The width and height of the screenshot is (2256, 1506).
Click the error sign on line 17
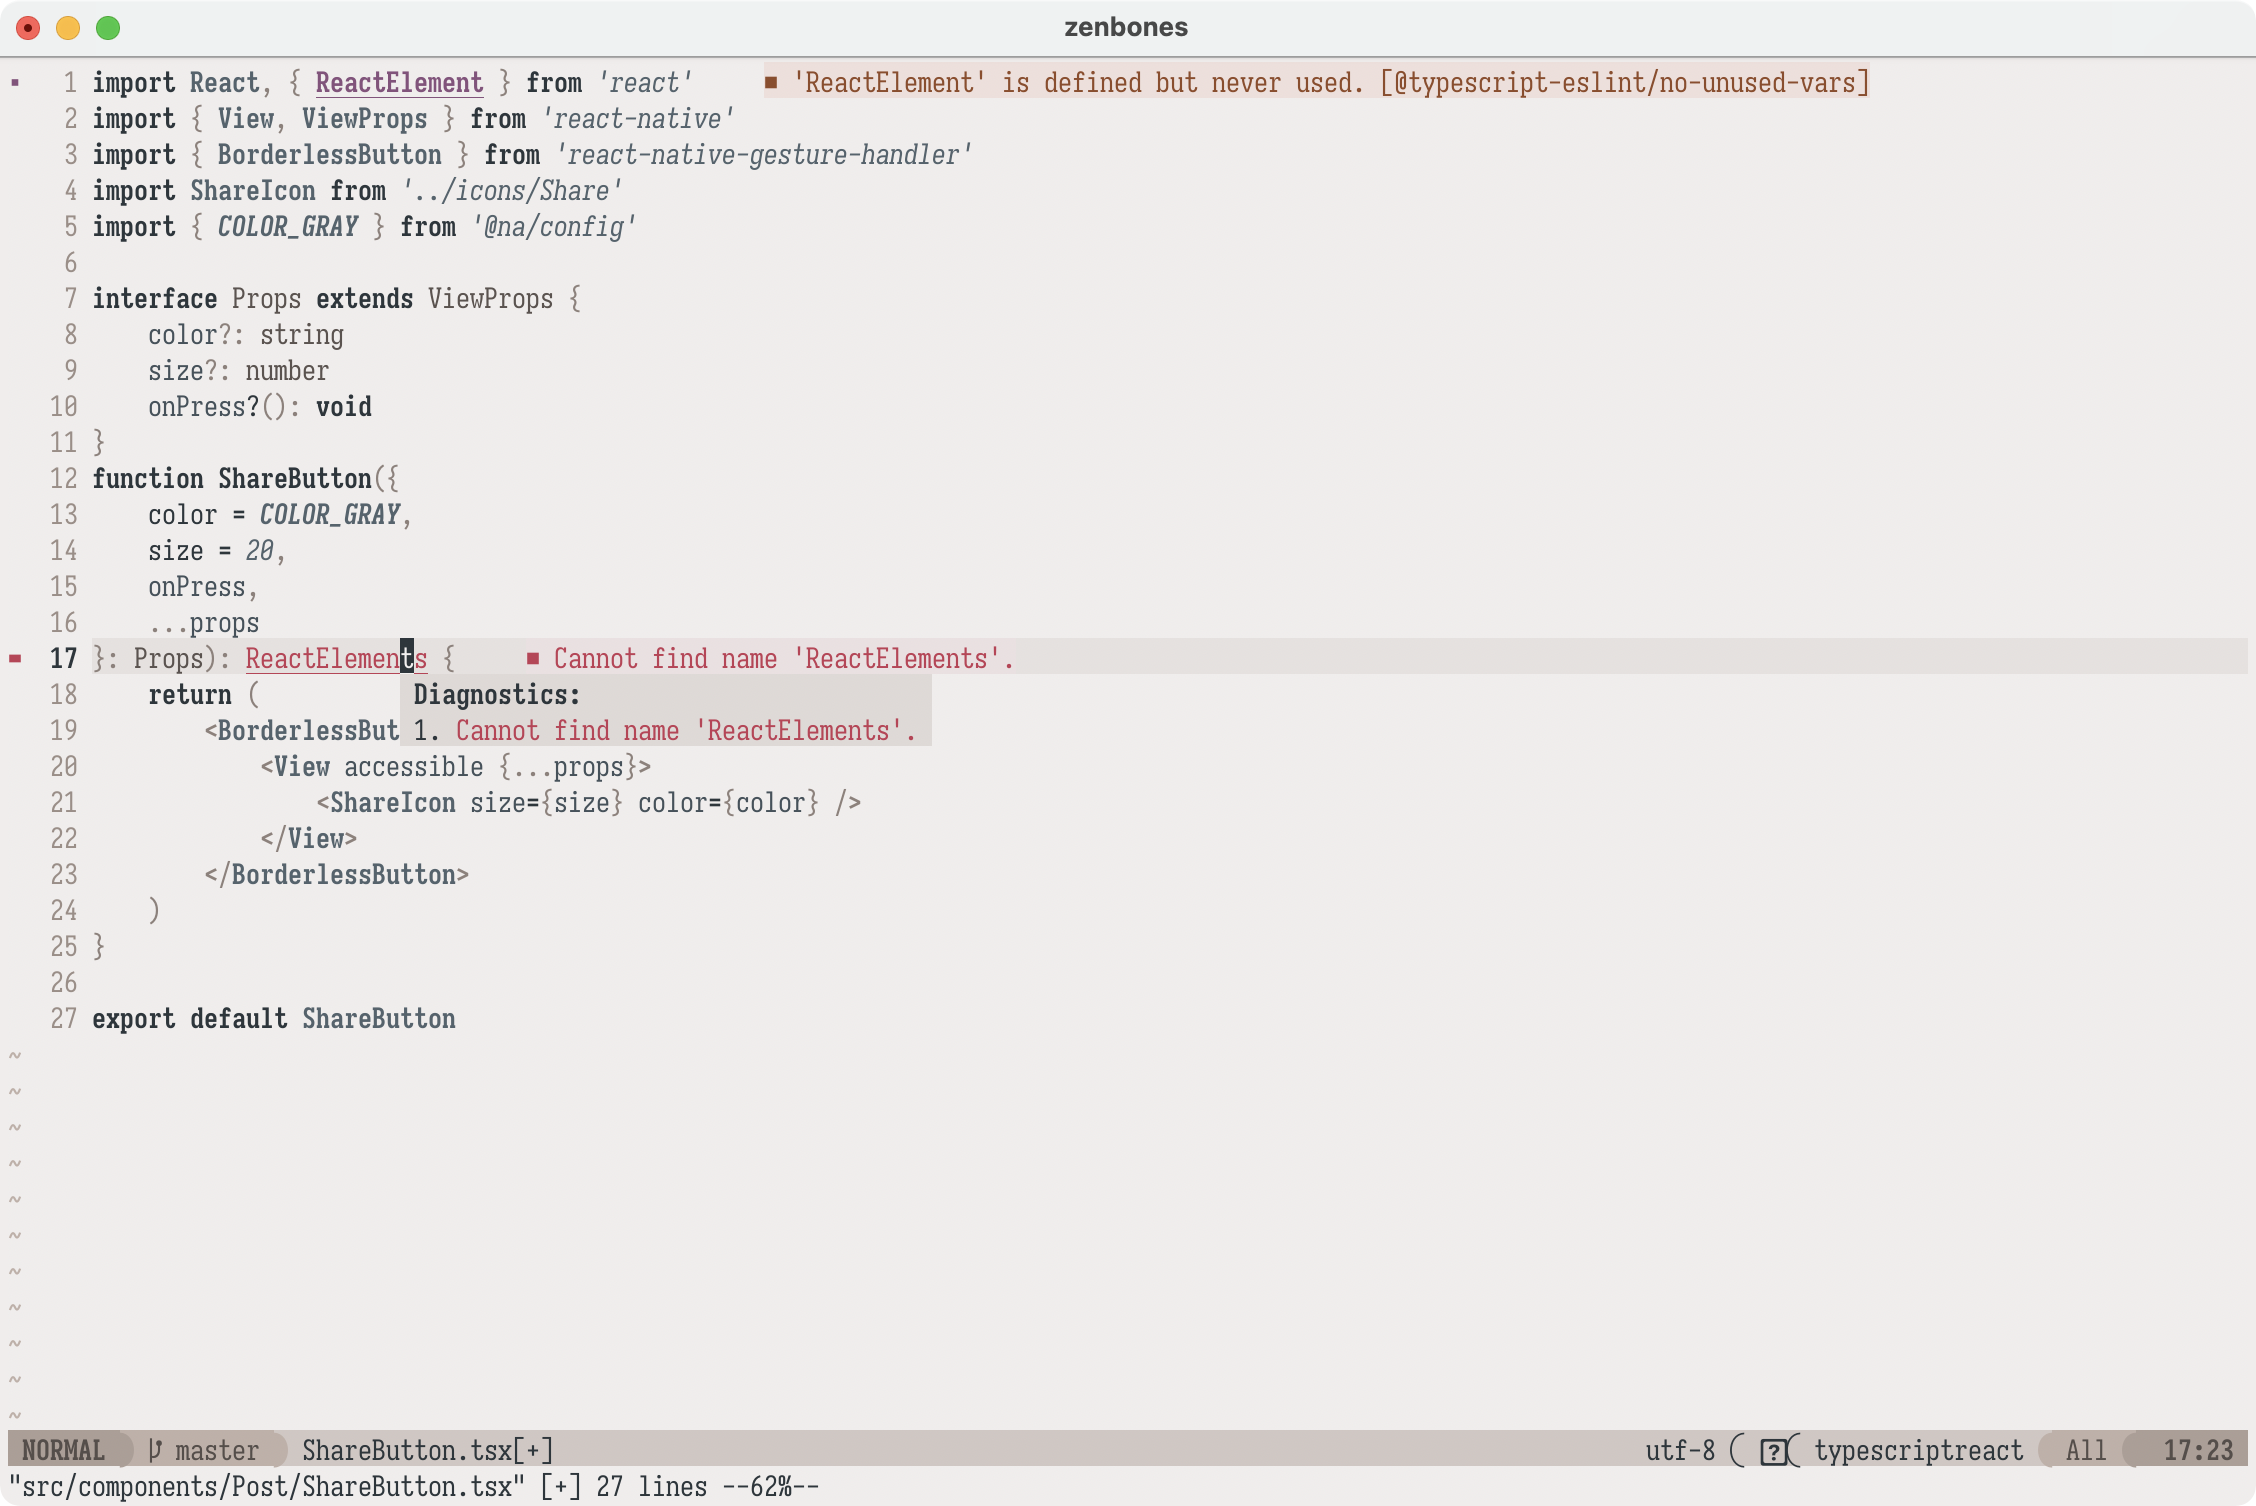coord(15,659)
